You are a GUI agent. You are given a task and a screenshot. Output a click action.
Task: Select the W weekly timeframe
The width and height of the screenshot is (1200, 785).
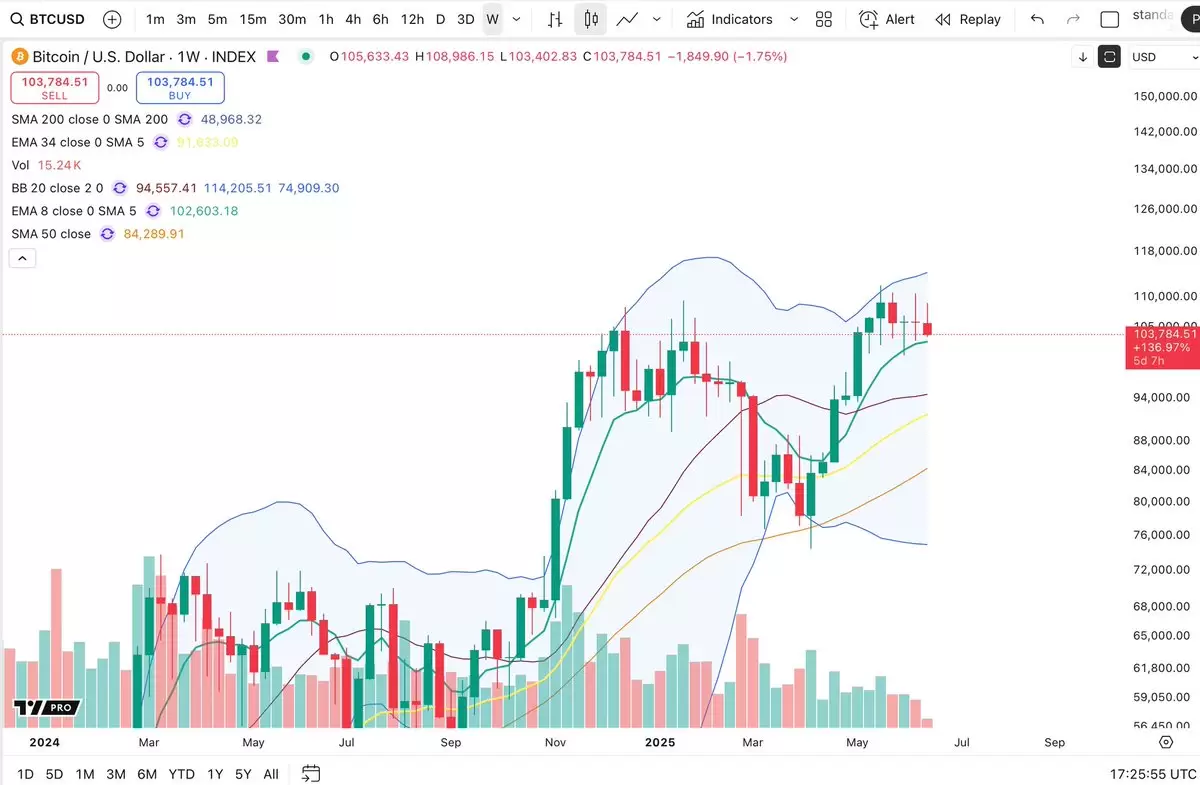[x=492, y=19]
